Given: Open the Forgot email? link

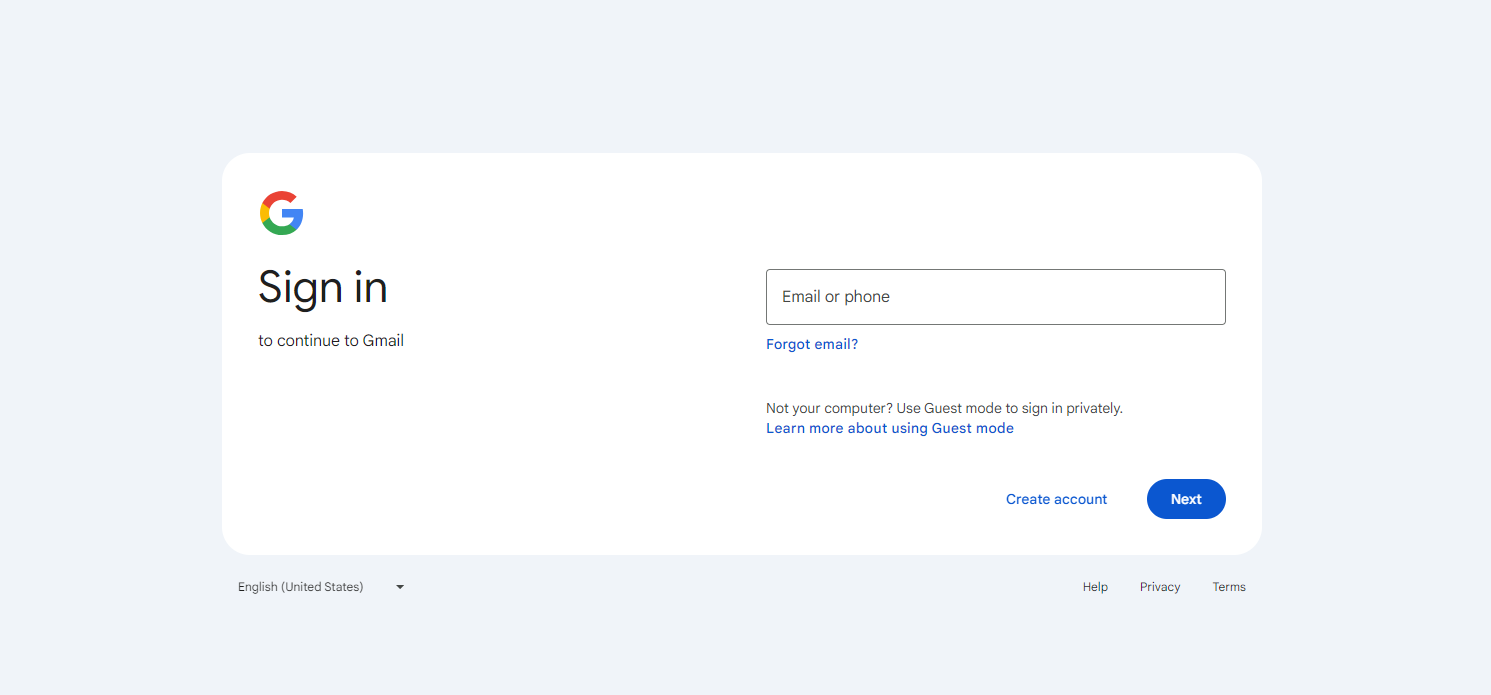Looking at the screenshot, I should [x=812, y=344].
